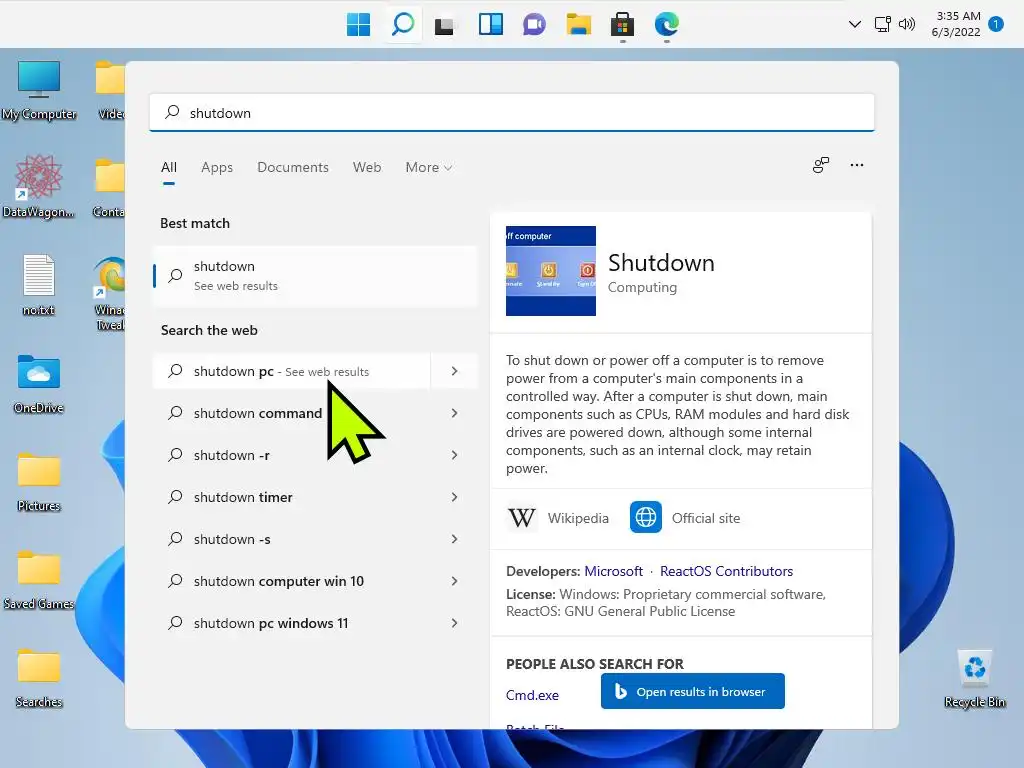Select shutdown pc windows 11 suggestion
1024x768 pixels.
291,623
